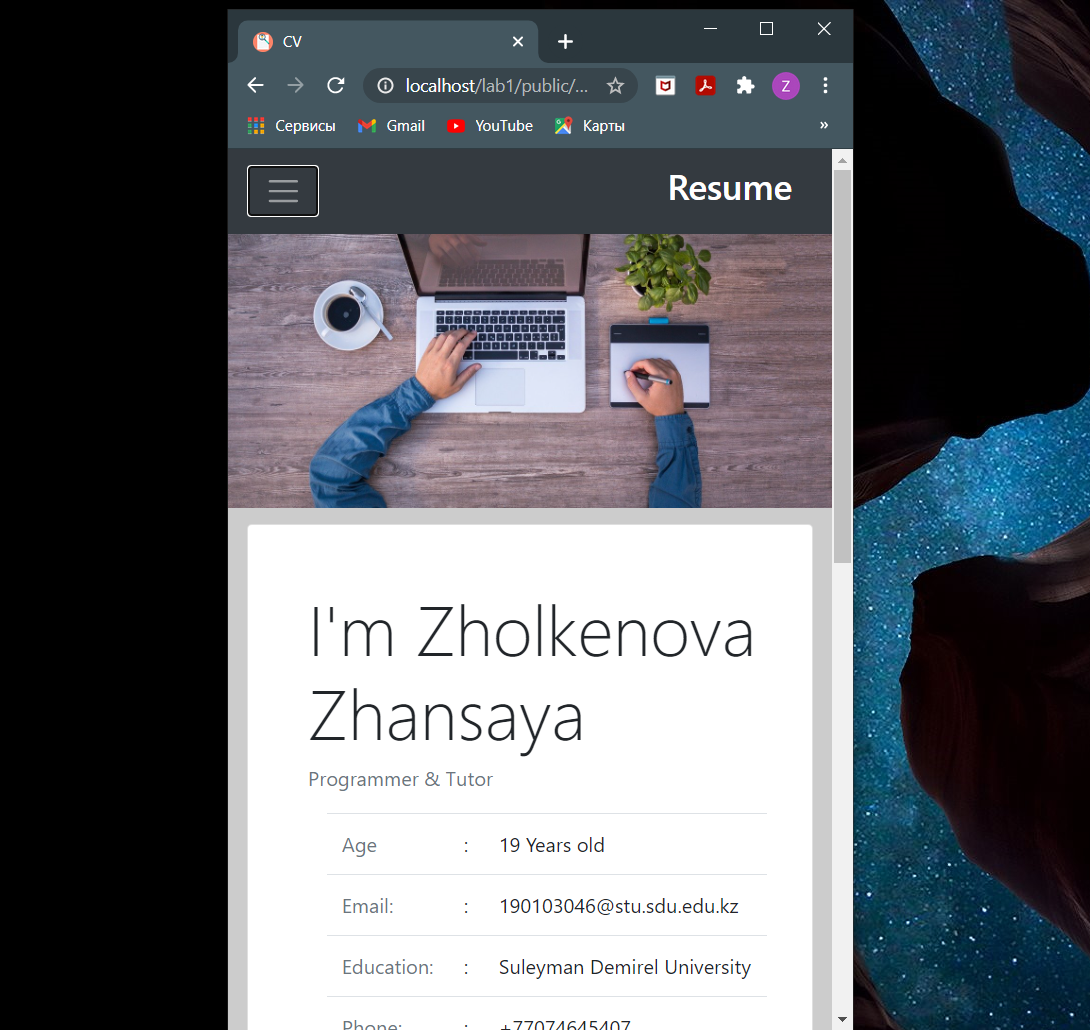Show hidden bookmarks with the chevron
The image size is (1090, 1030).
(x=824, y=125)
